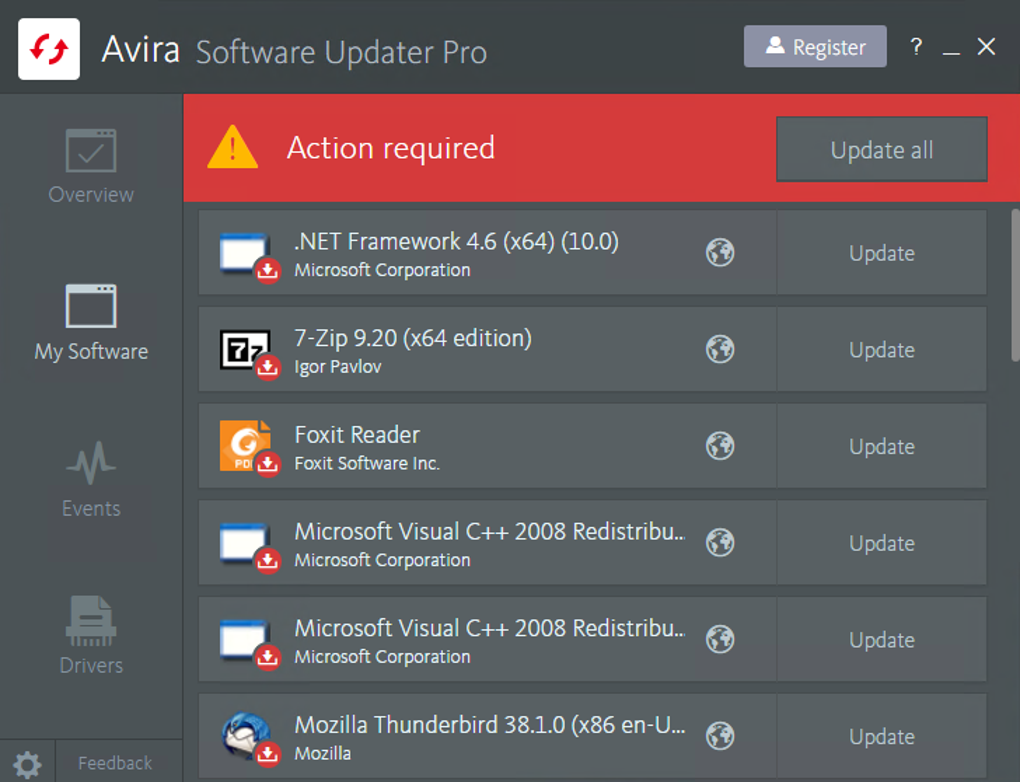This screenshot has height=782, width=1020.
Task: Click globe icon beside .NET Framework 4.6
Action: 720,253
